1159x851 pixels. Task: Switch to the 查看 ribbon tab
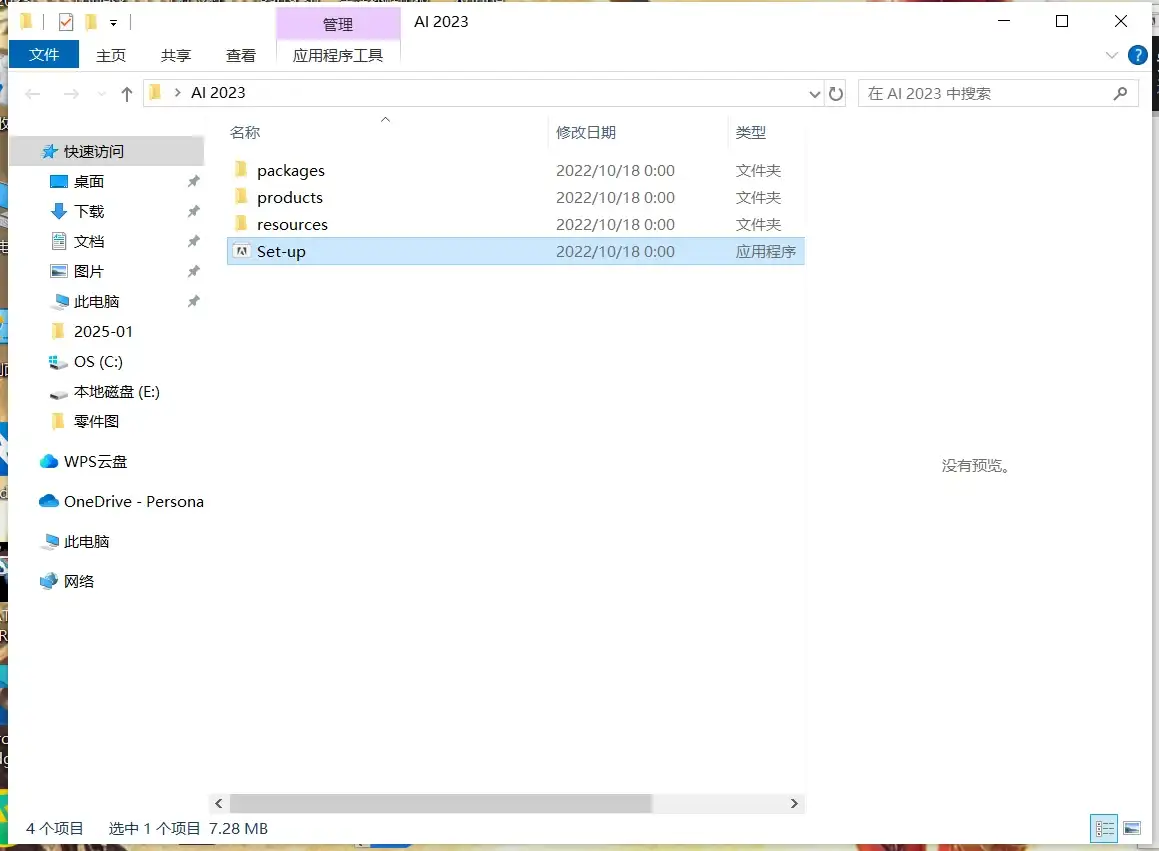[x=240, y=55]
